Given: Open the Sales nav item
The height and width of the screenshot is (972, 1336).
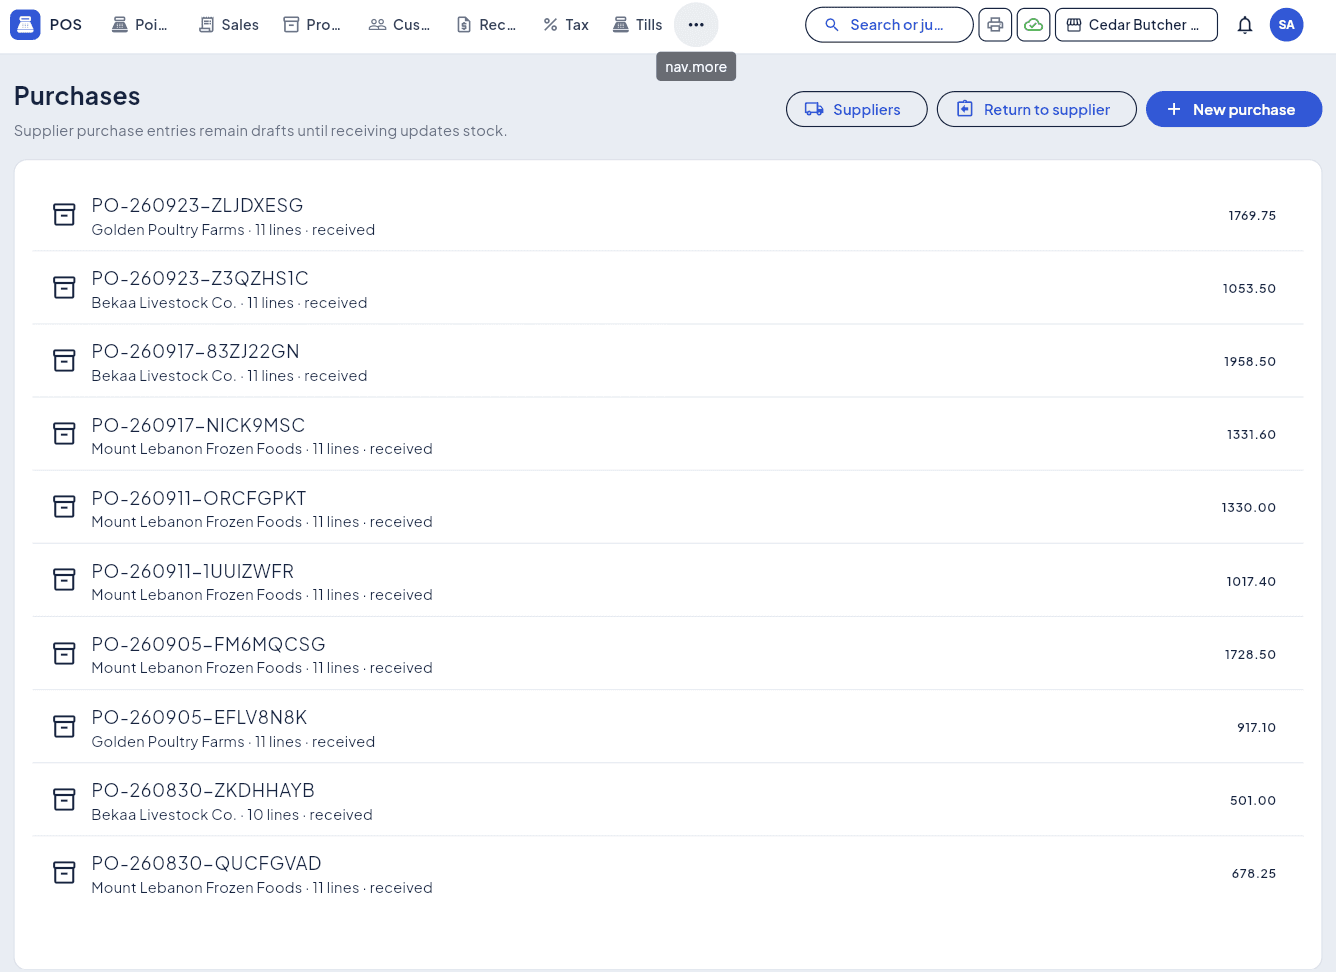Looking at the screenshot, I should coord(229,25).
